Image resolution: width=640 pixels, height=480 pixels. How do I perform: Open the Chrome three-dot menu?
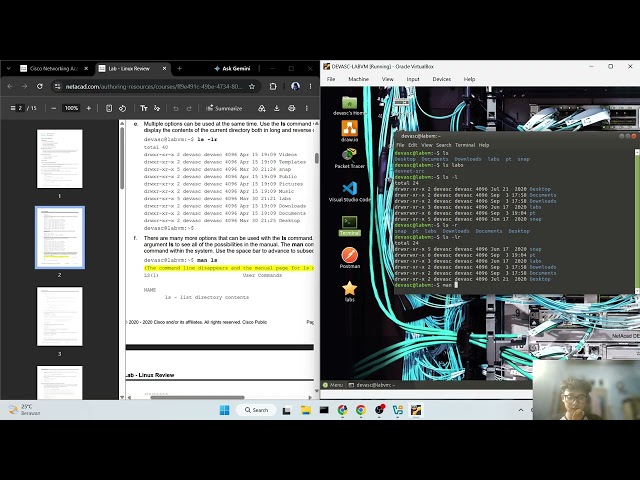[x=310, y=87]
